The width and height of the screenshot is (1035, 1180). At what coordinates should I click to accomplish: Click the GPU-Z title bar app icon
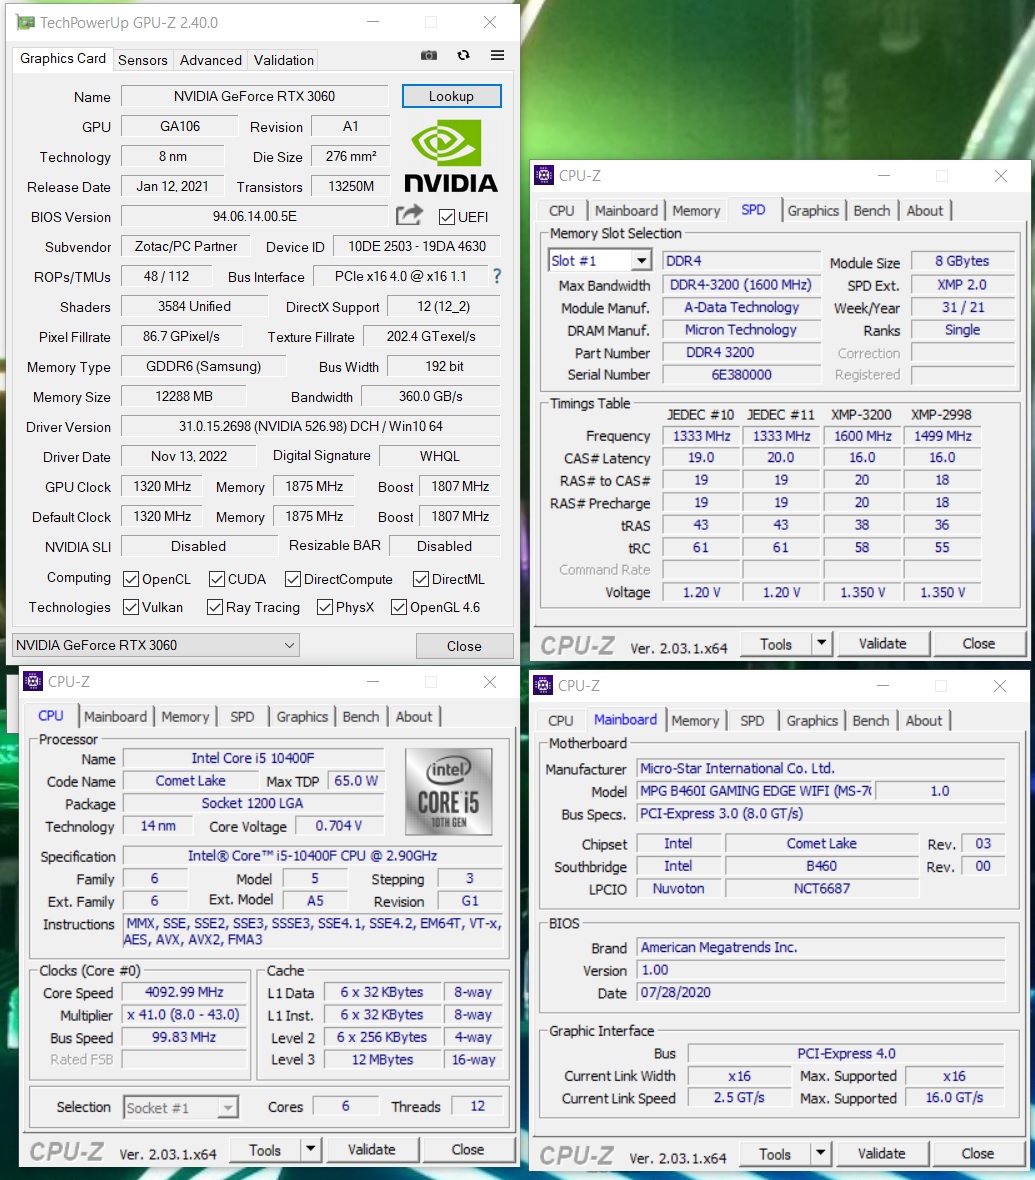point(25,23)
